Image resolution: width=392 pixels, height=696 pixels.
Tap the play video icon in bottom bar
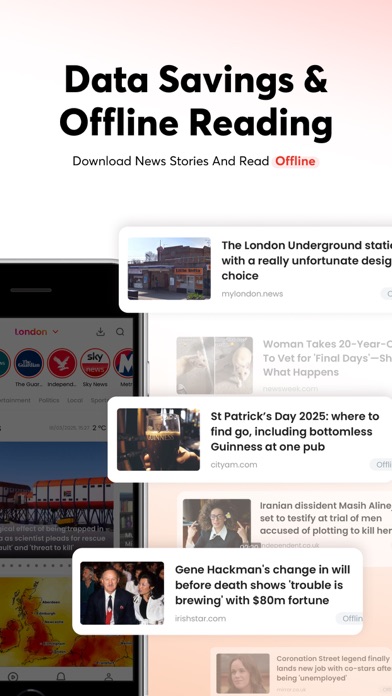(x=13, y=676)
